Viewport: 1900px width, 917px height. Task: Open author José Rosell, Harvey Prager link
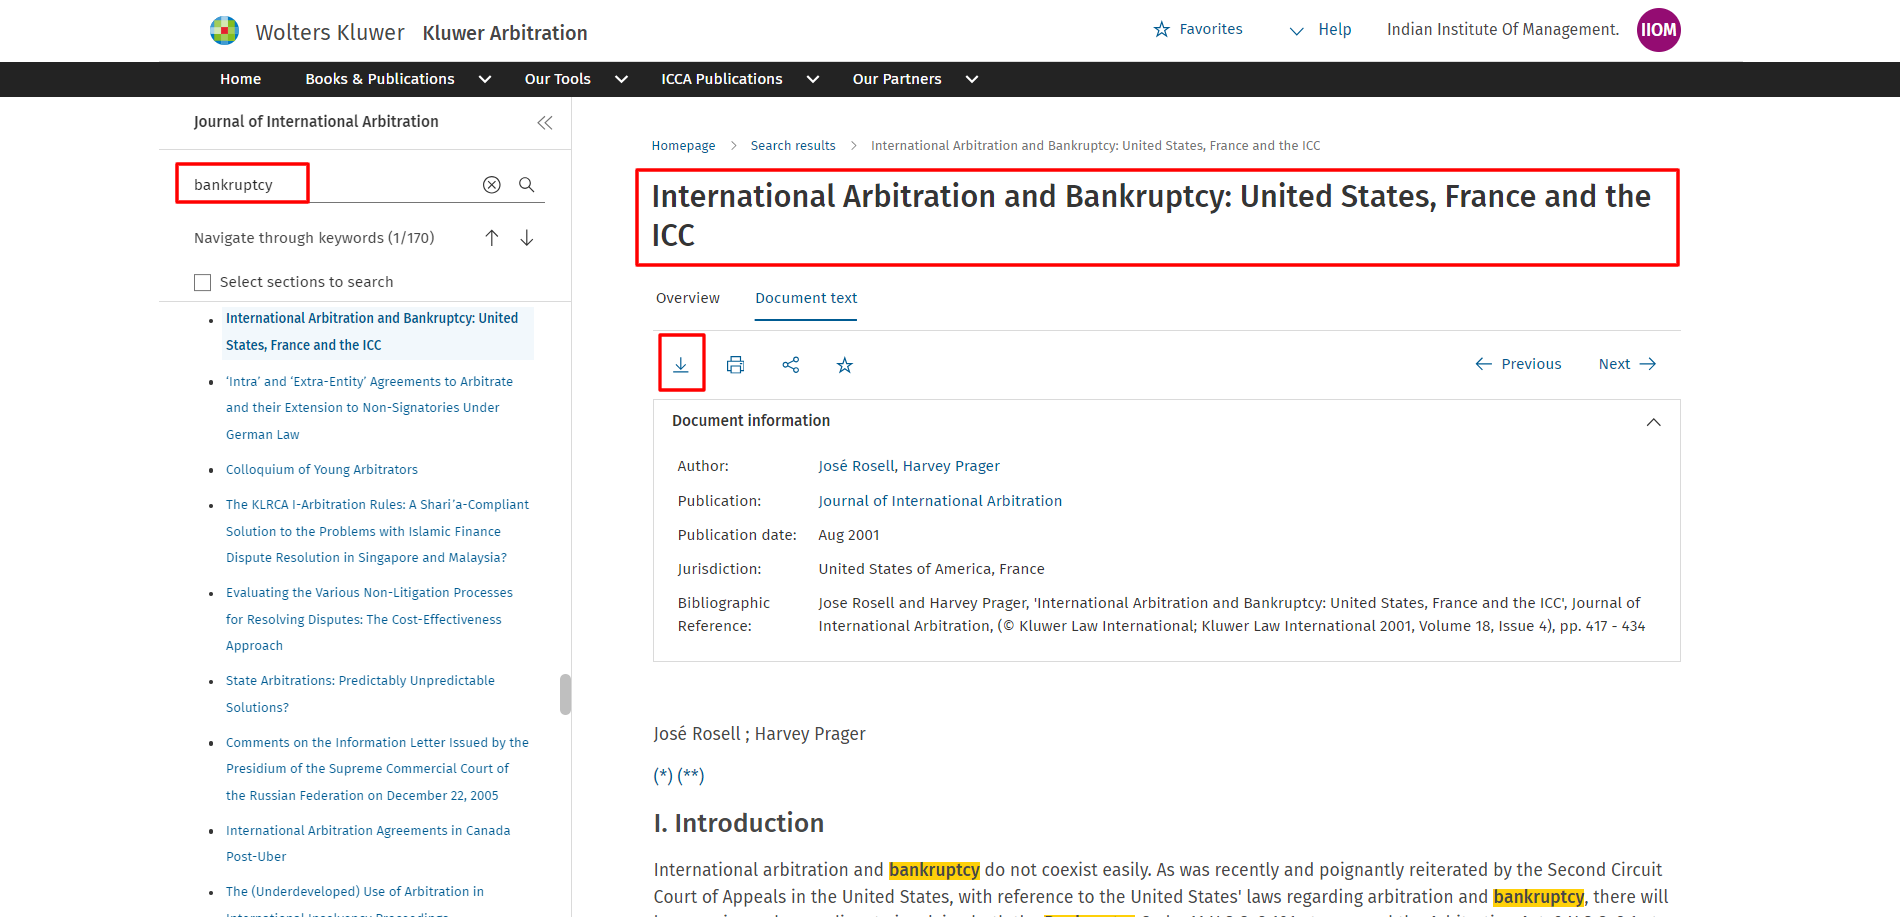pyautogui.click(x=909, y=466)
